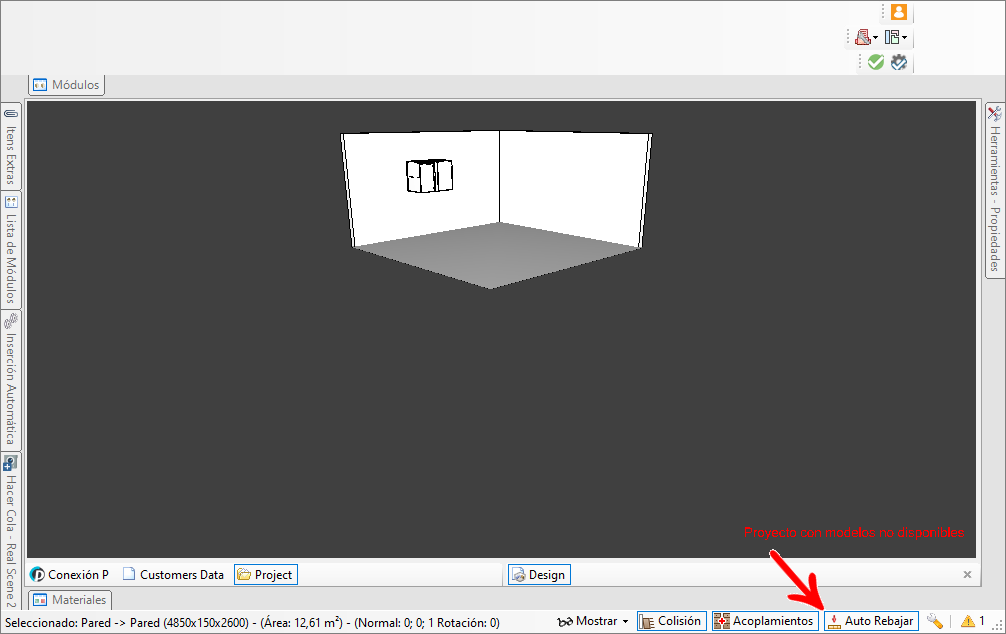Select the wall cabinet in 3D view
1006x634 pixels.
coord(429,176)
